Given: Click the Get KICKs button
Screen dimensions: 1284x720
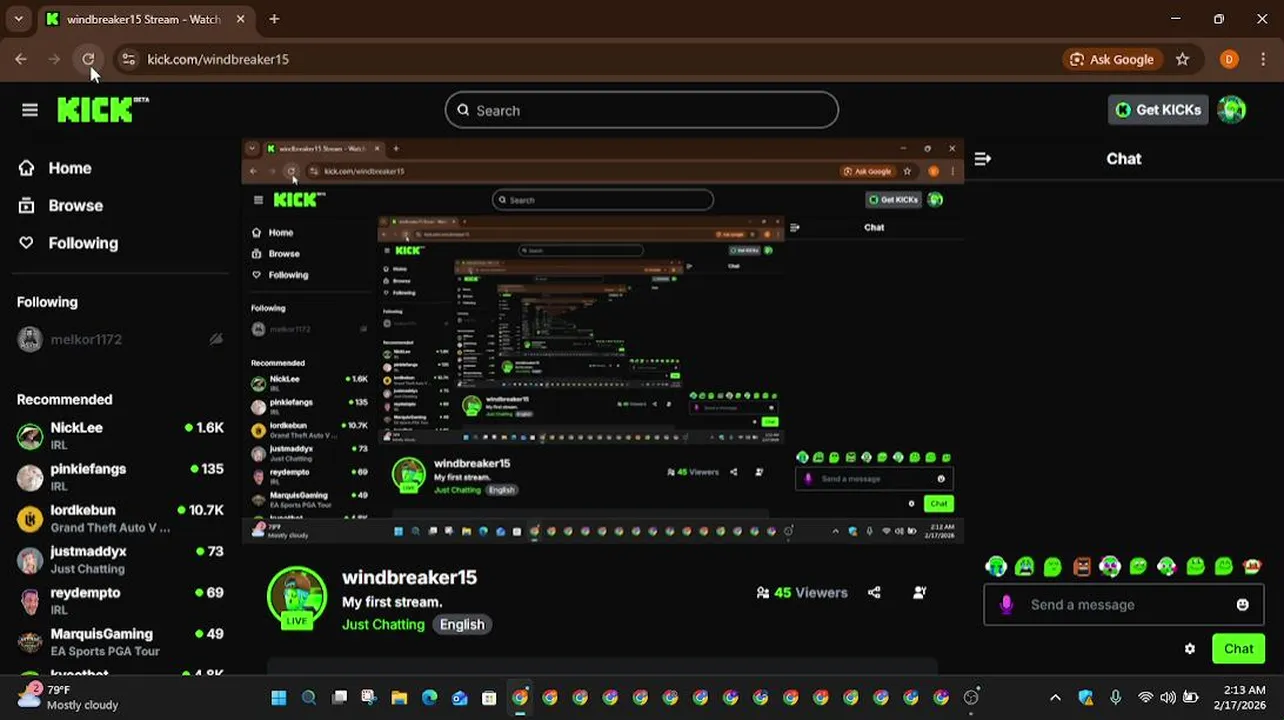Looking at the screenshot, I should coord(1158,110).
